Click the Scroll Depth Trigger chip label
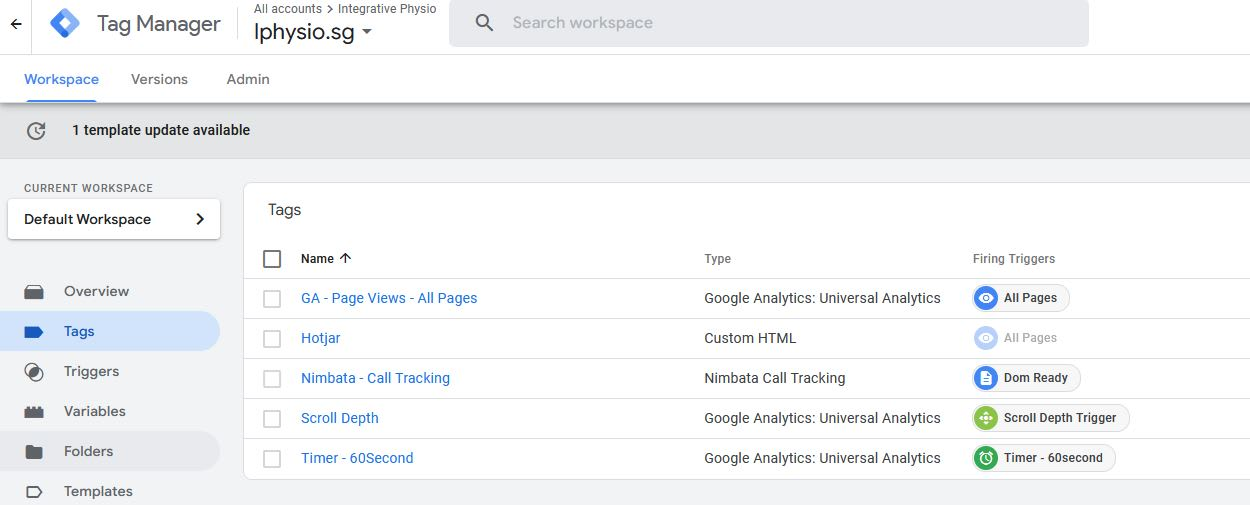This screenshot has height=505, width=1250. pos(1060,418)
